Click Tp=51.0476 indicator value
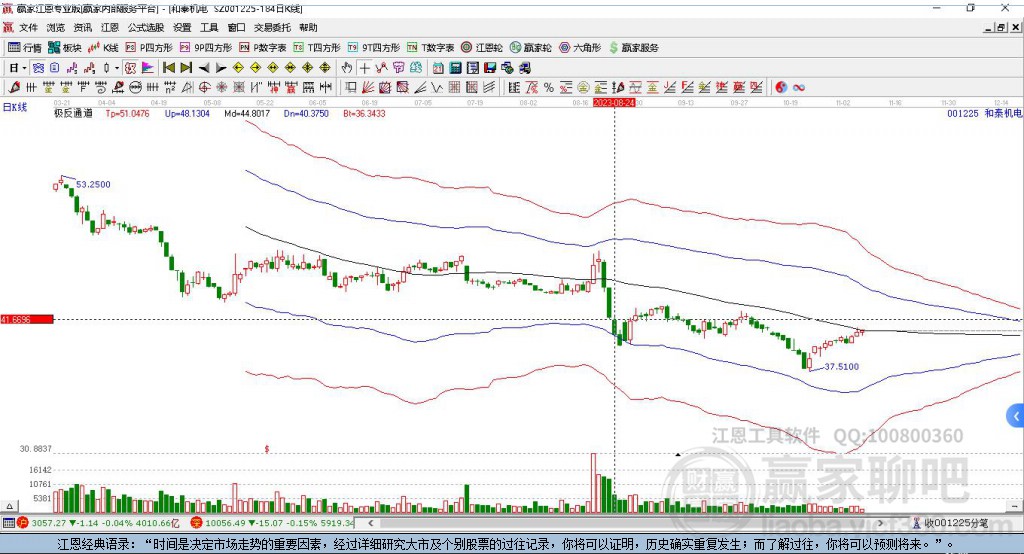Image resolution: width=1024 pixels, height=554 pixels. (127, 113)
